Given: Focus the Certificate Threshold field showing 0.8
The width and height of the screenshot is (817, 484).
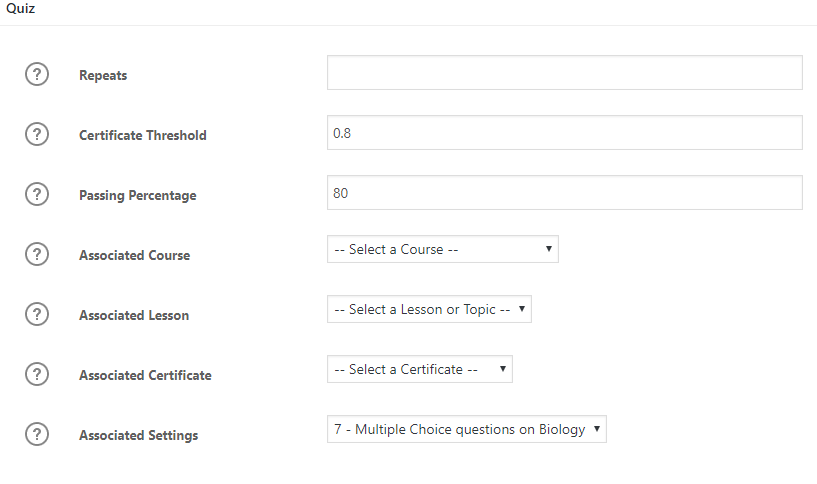Looking at the screenshot, I should 565,132.
